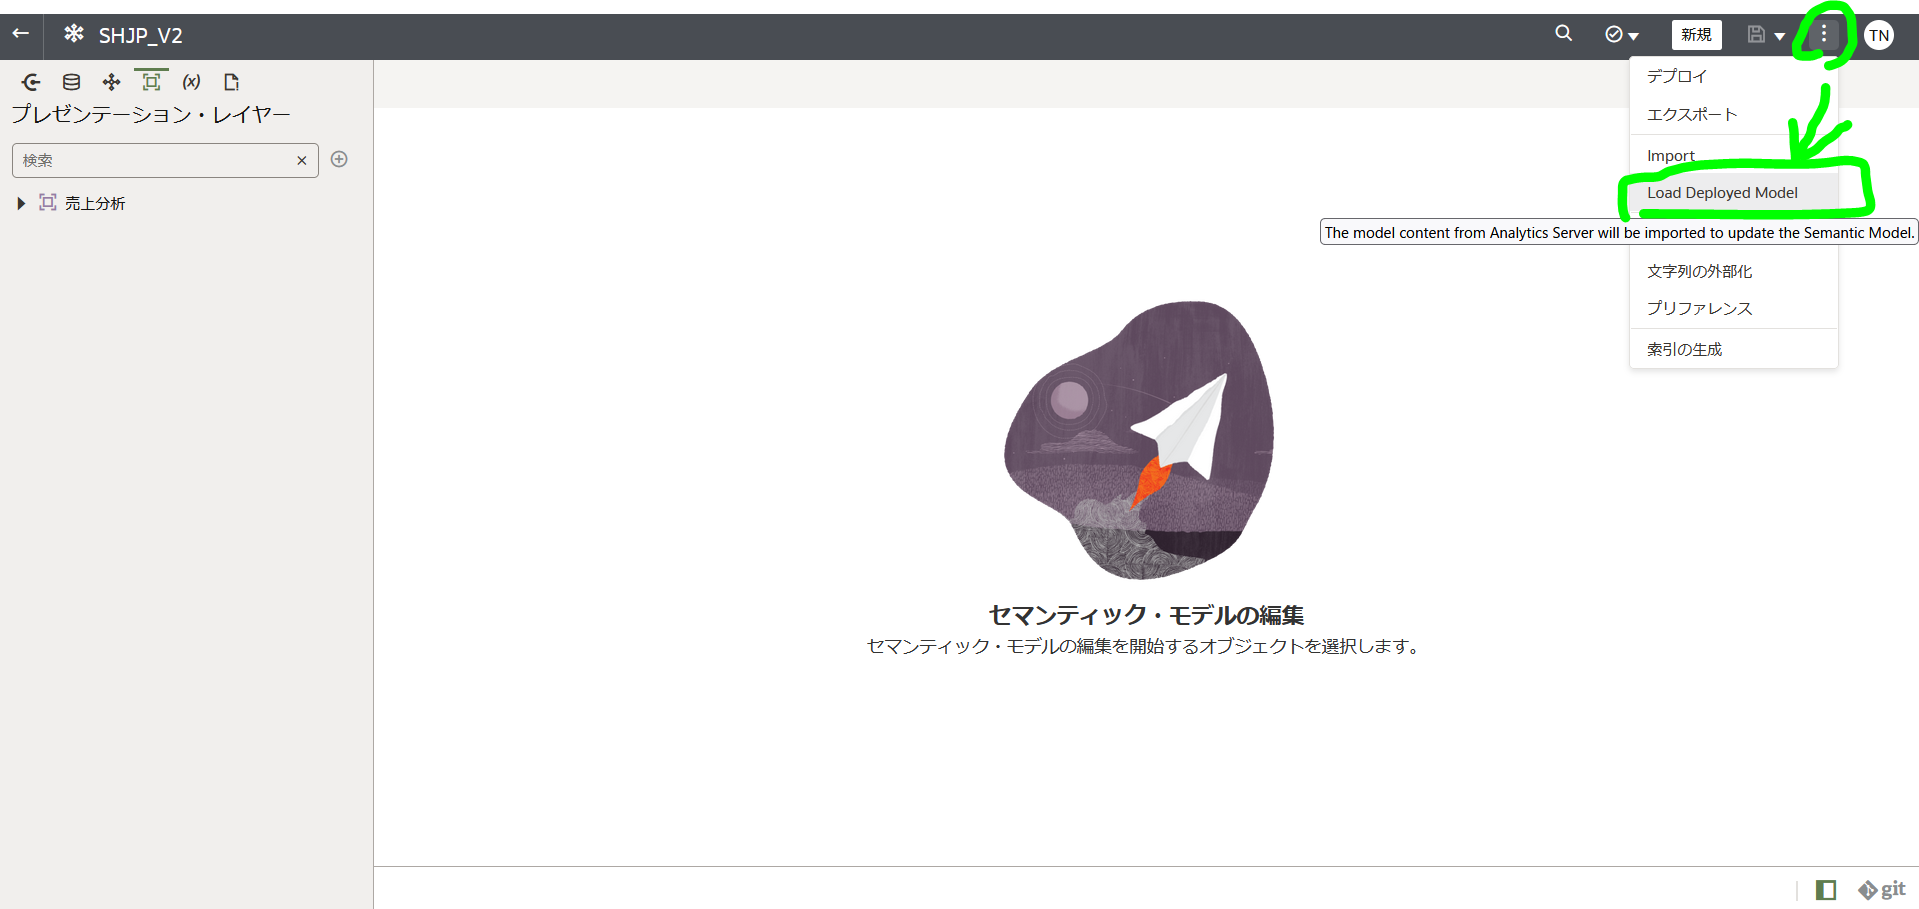Expand the 売上分析 tree node
This screenshot has width=1919, height=909.
coord(21,203)
